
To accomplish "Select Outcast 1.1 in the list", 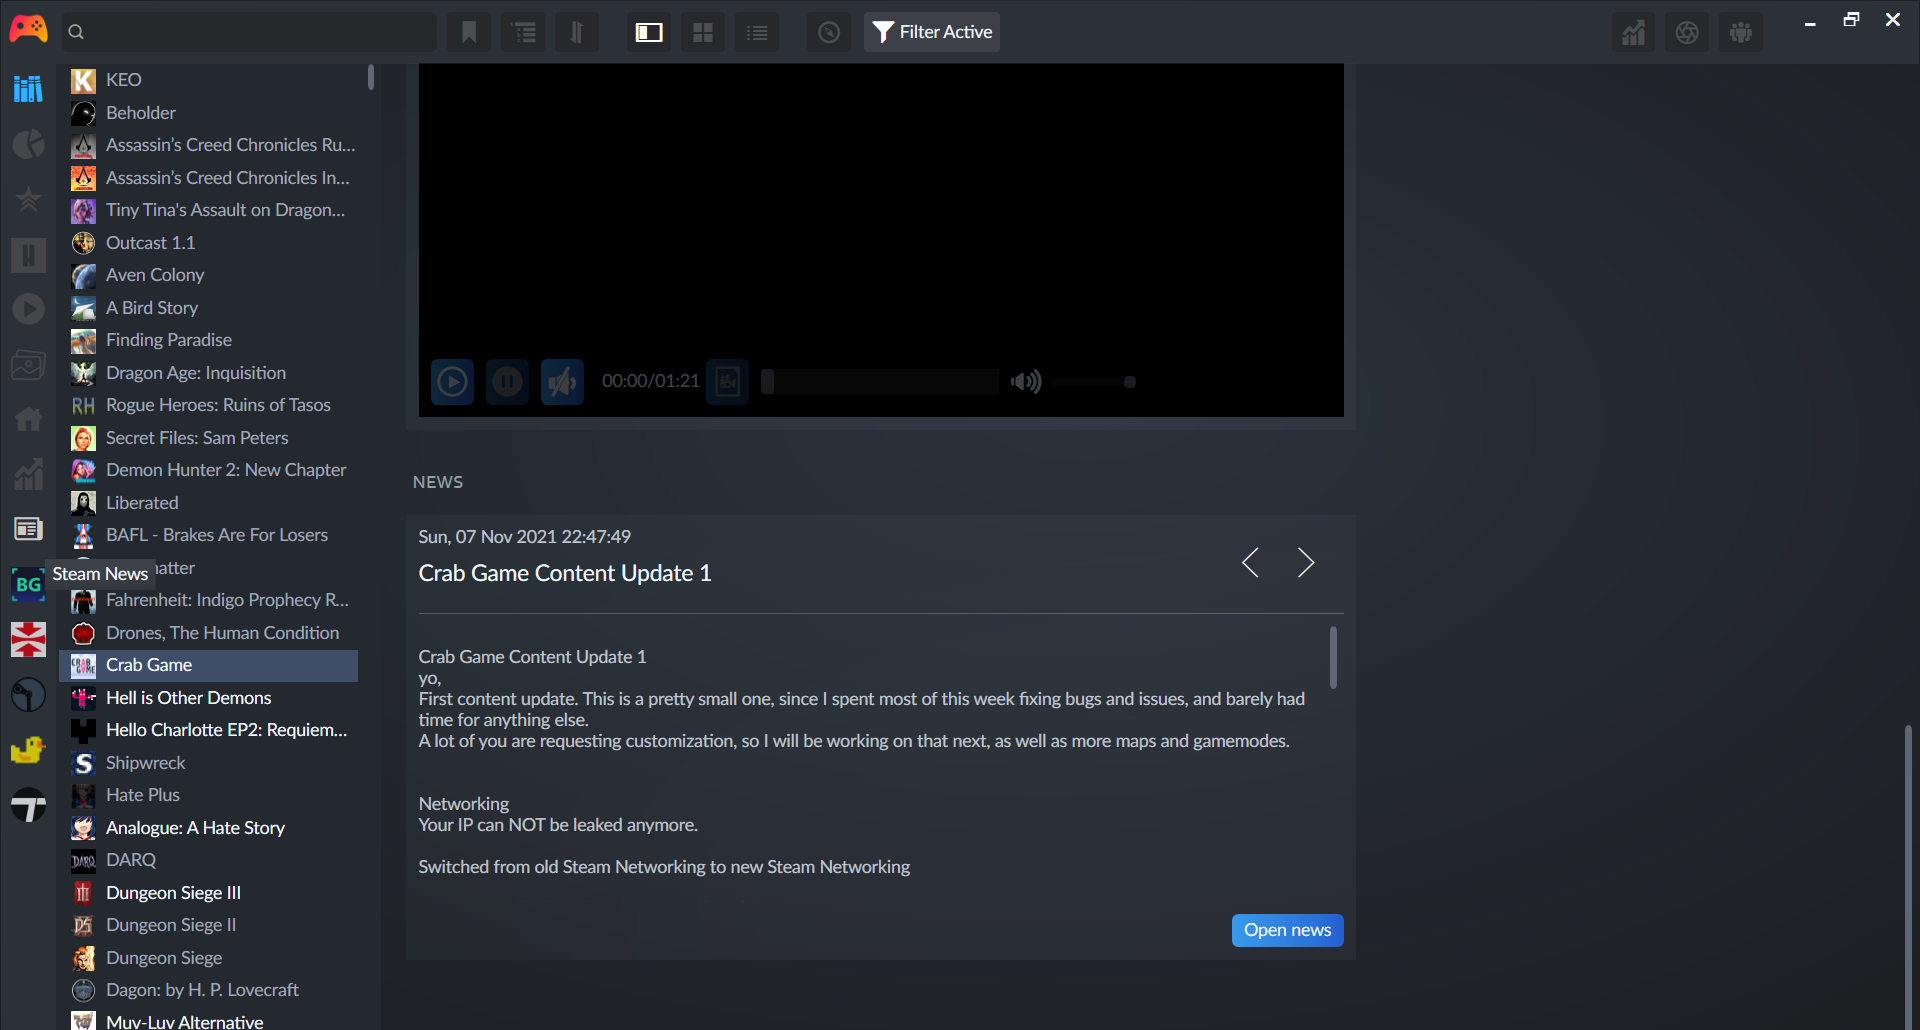I will [209, 243].
